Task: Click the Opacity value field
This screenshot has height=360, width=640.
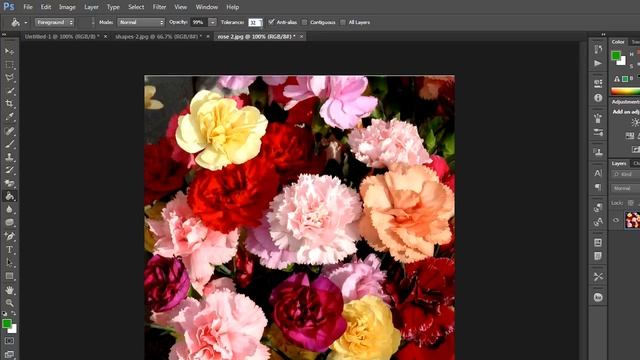Action: pyautogui.click(x=199, y=22)
